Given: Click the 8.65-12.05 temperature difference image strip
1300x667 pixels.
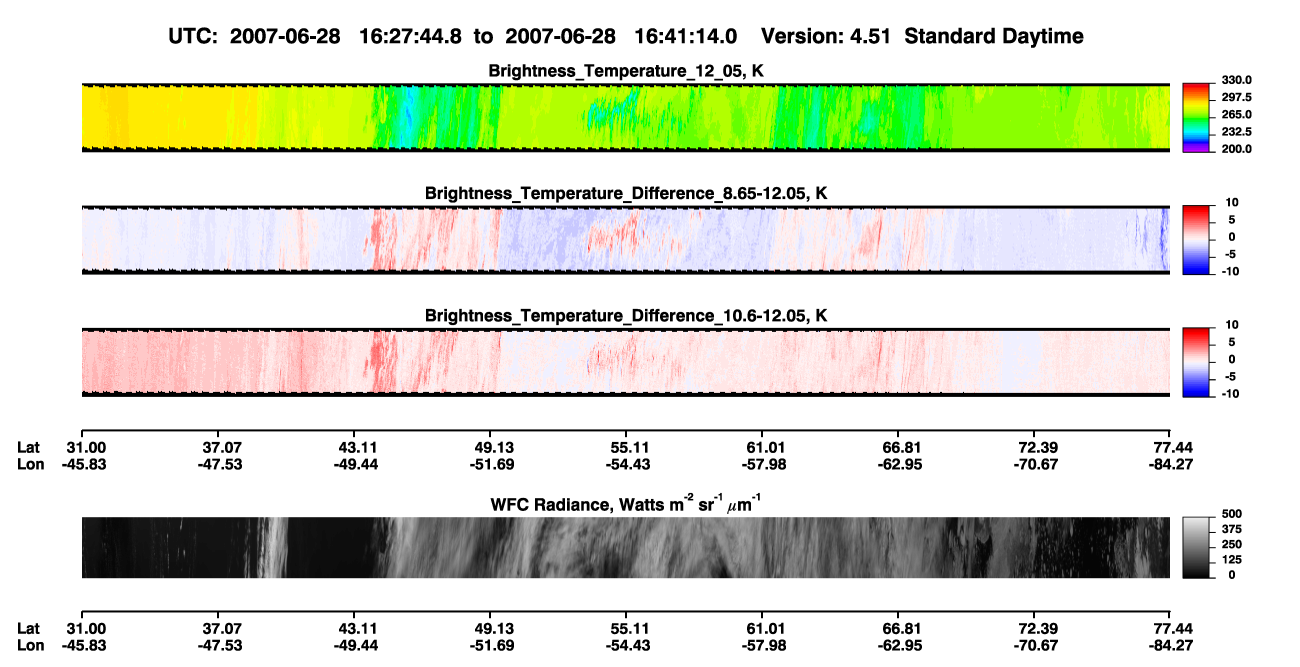Looking at the screenshot, I should click(625, 240).
